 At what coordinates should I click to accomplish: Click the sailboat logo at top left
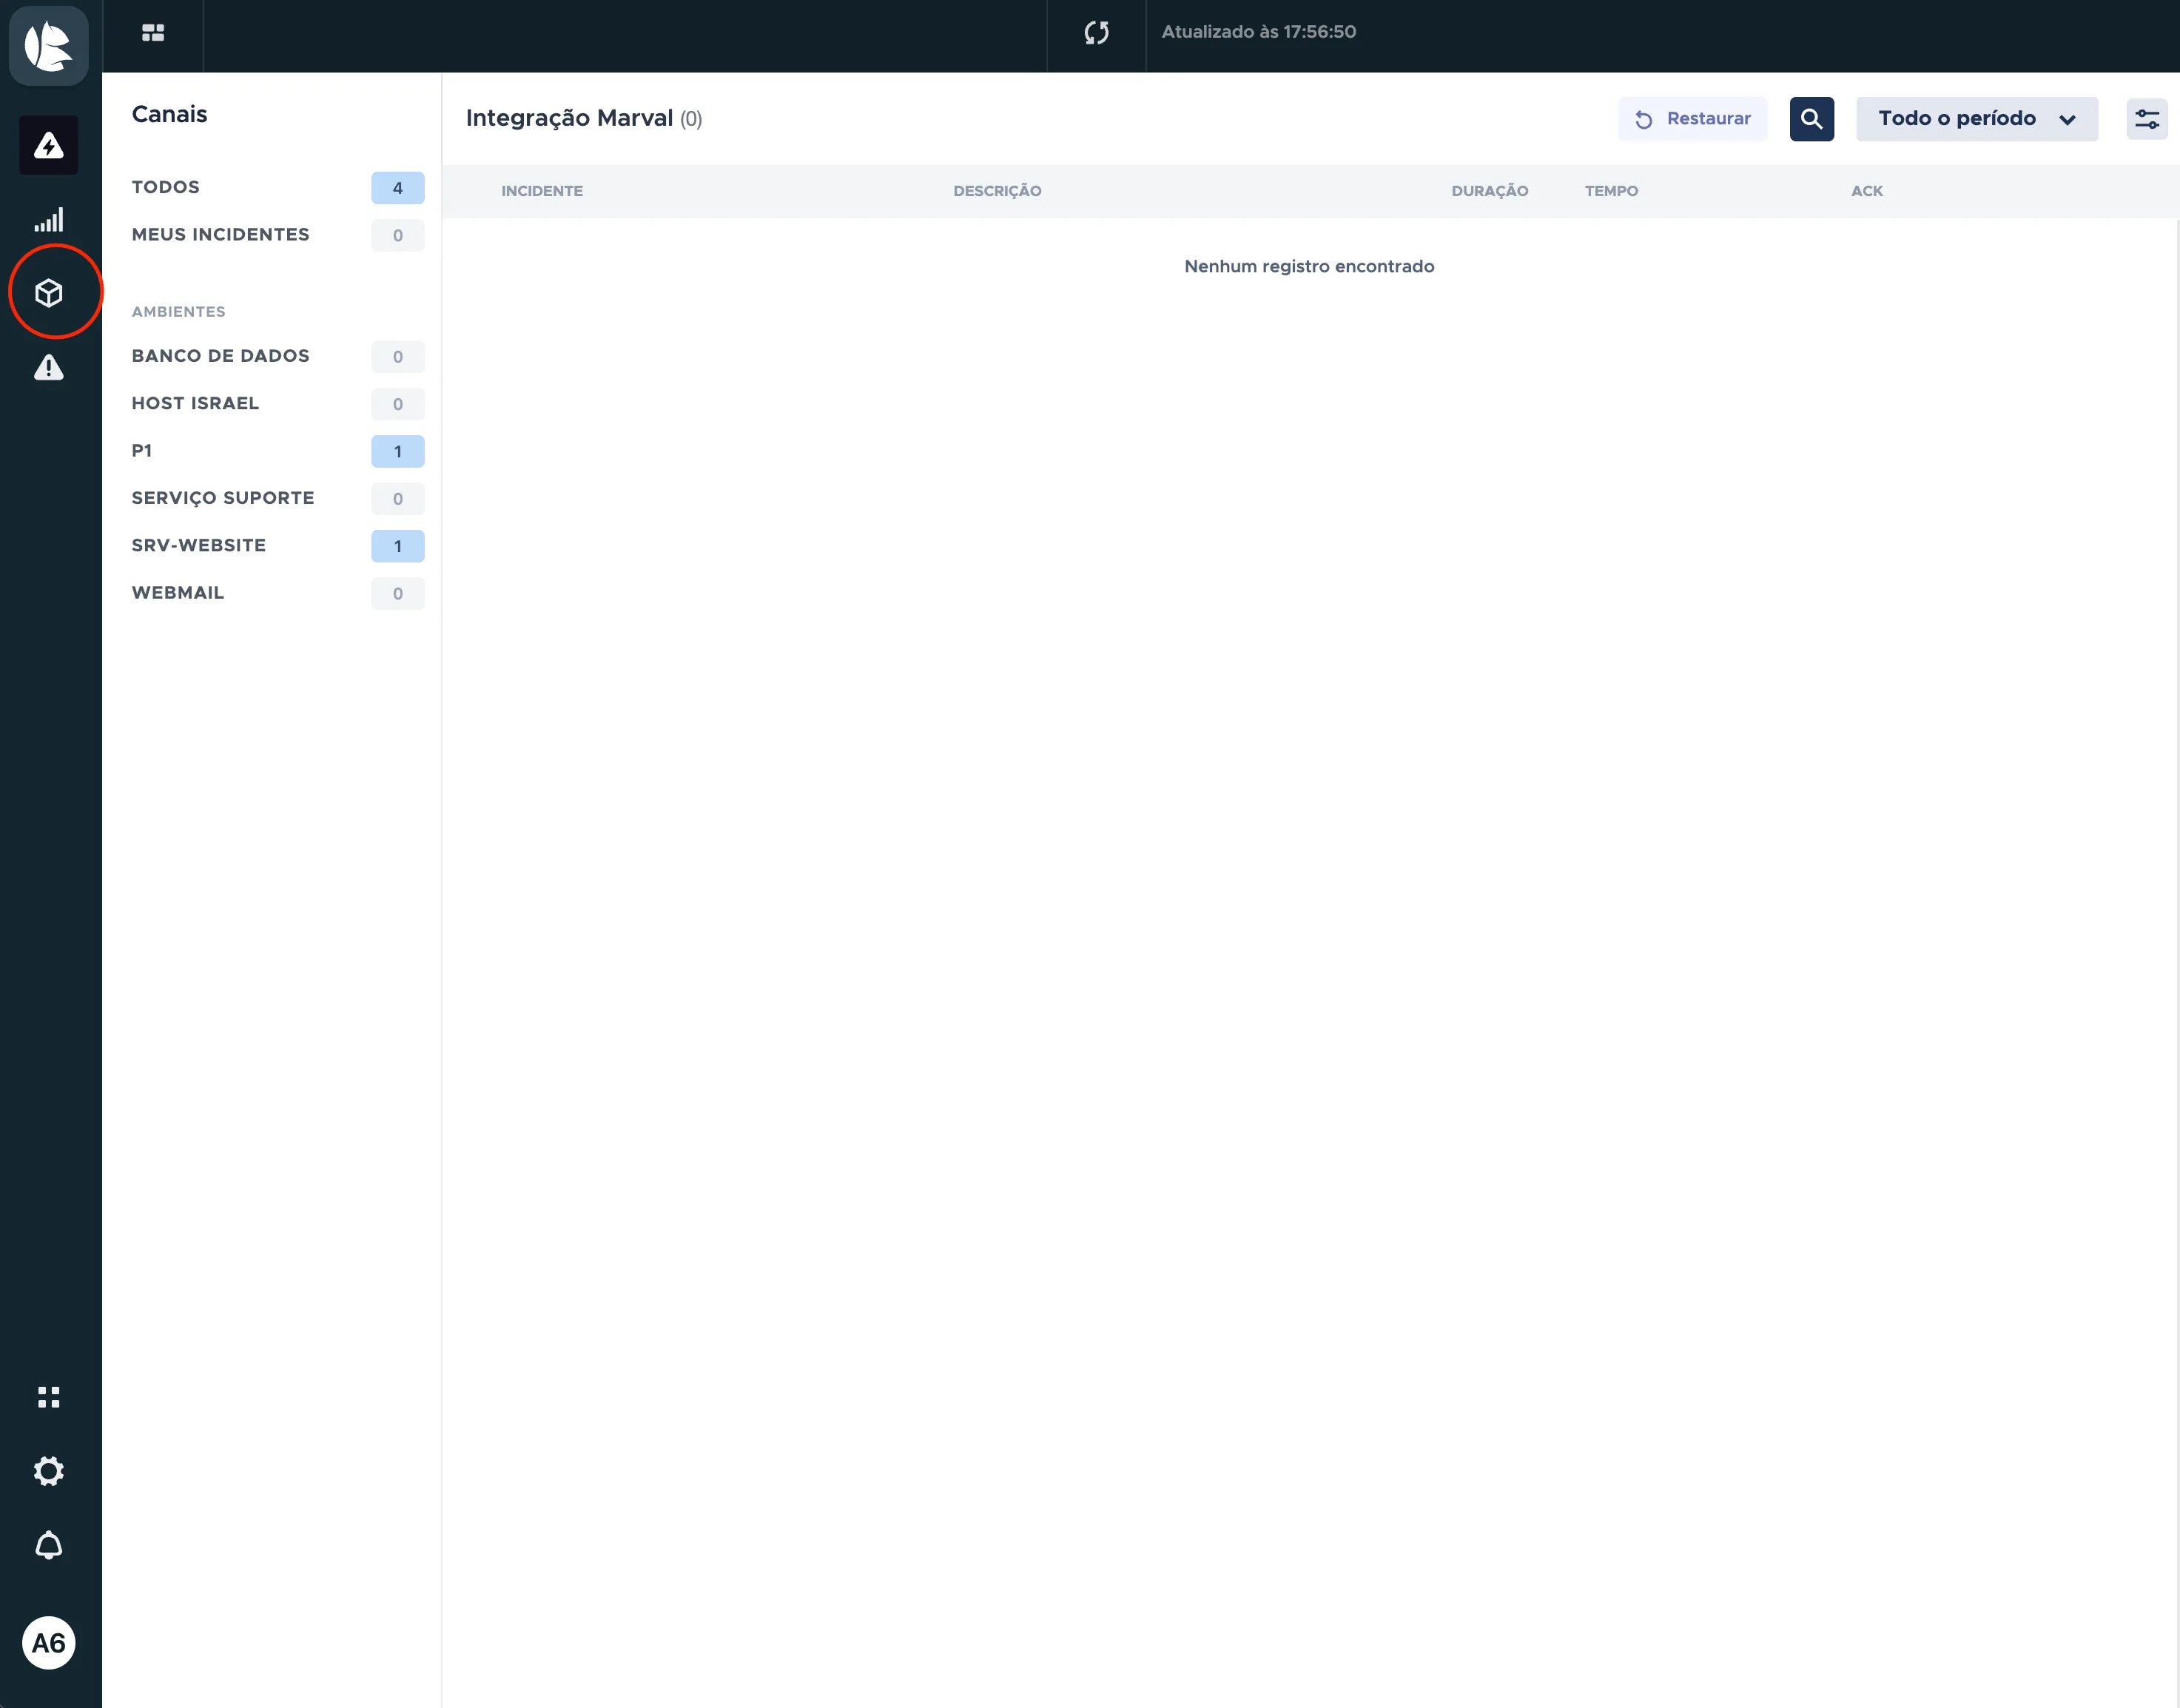(x=49, y=45)
